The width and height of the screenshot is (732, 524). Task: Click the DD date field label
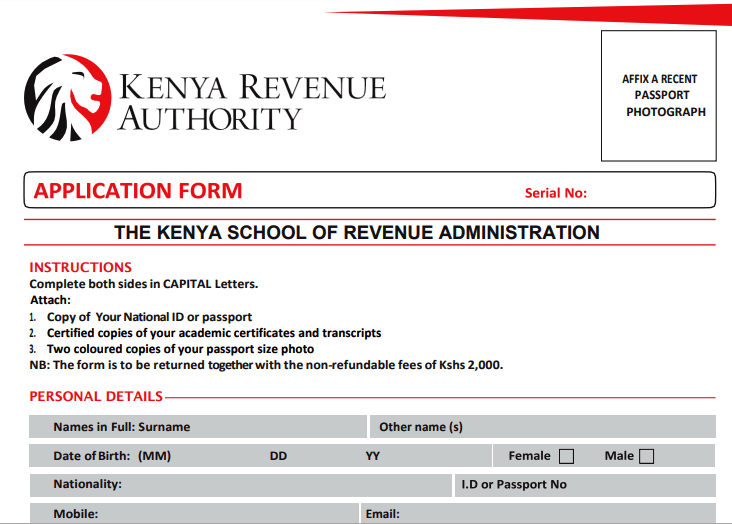coord(278,456)
